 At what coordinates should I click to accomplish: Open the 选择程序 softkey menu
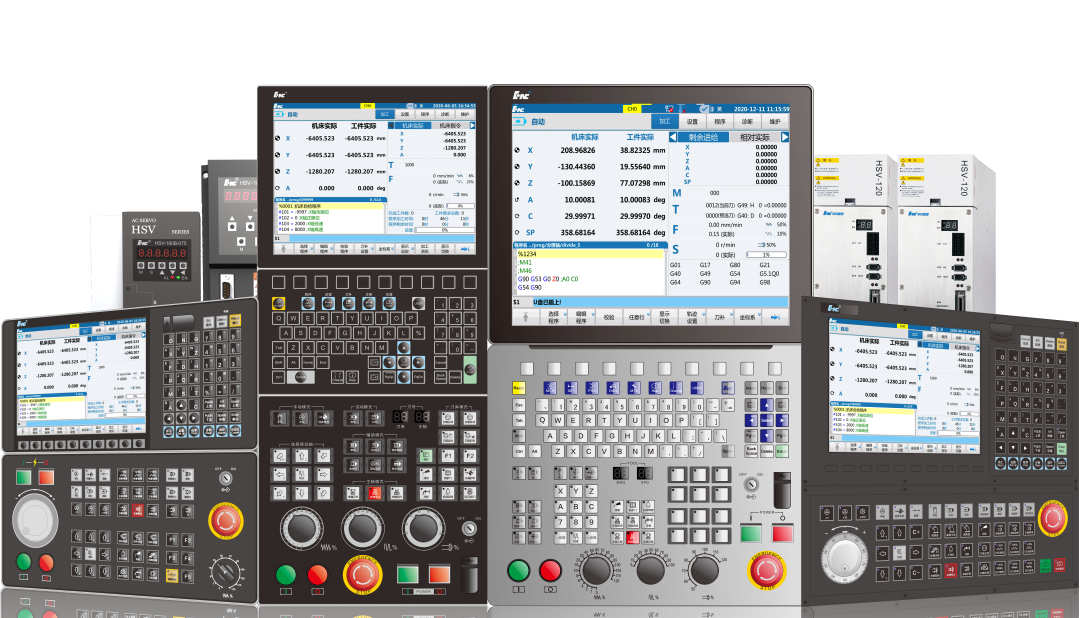click(554, 317)
